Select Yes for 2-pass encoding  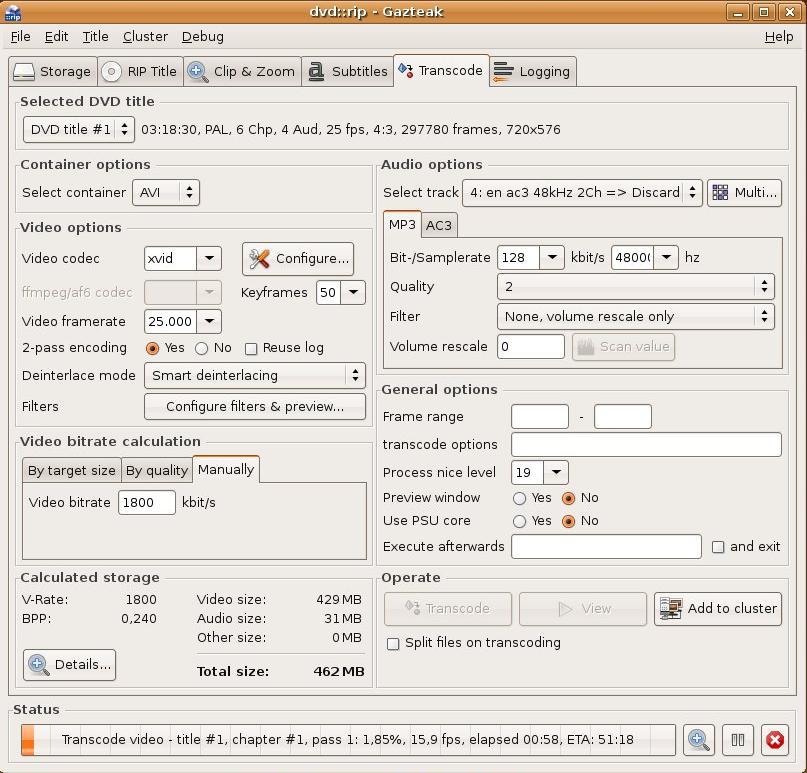pyautogui.click(x=152, y=348)
